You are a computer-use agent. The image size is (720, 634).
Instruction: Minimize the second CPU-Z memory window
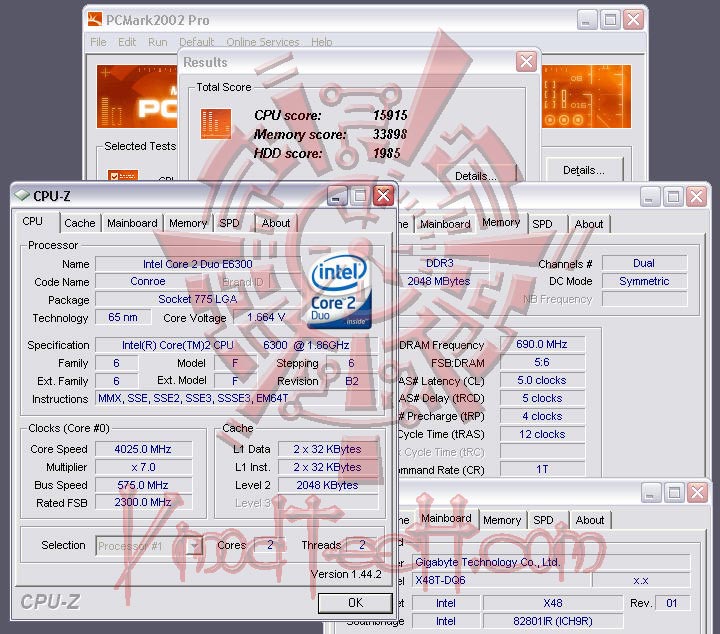(x=650, y=196)
